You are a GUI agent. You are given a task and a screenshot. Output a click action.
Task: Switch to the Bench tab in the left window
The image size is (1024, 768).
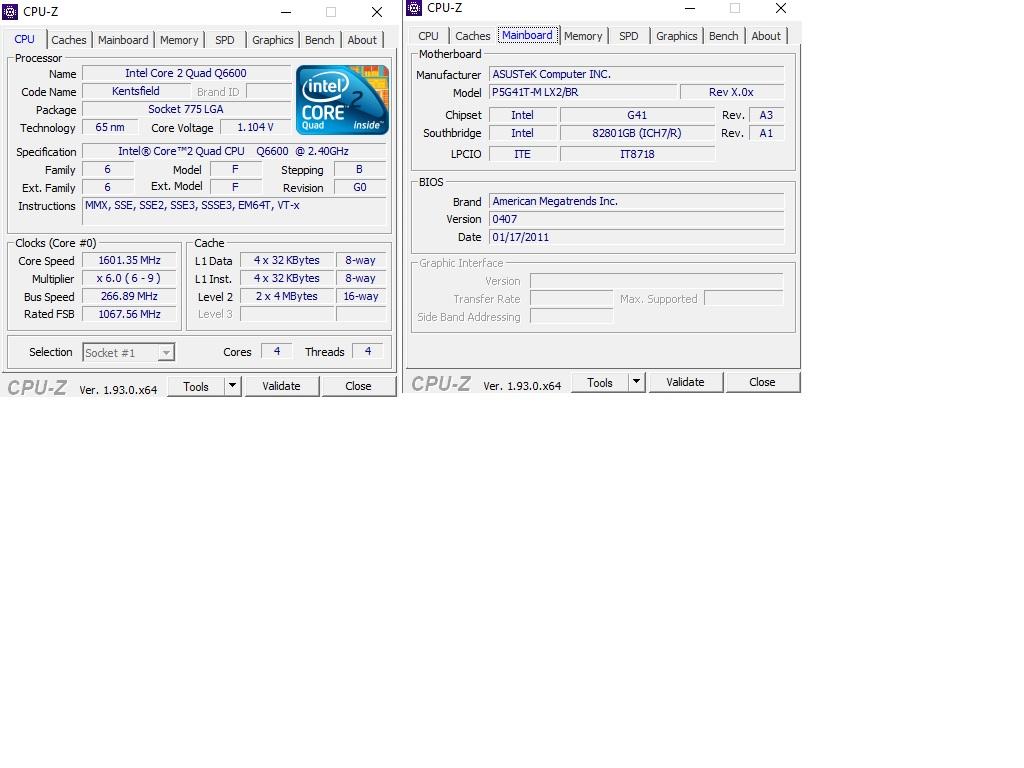319,40
